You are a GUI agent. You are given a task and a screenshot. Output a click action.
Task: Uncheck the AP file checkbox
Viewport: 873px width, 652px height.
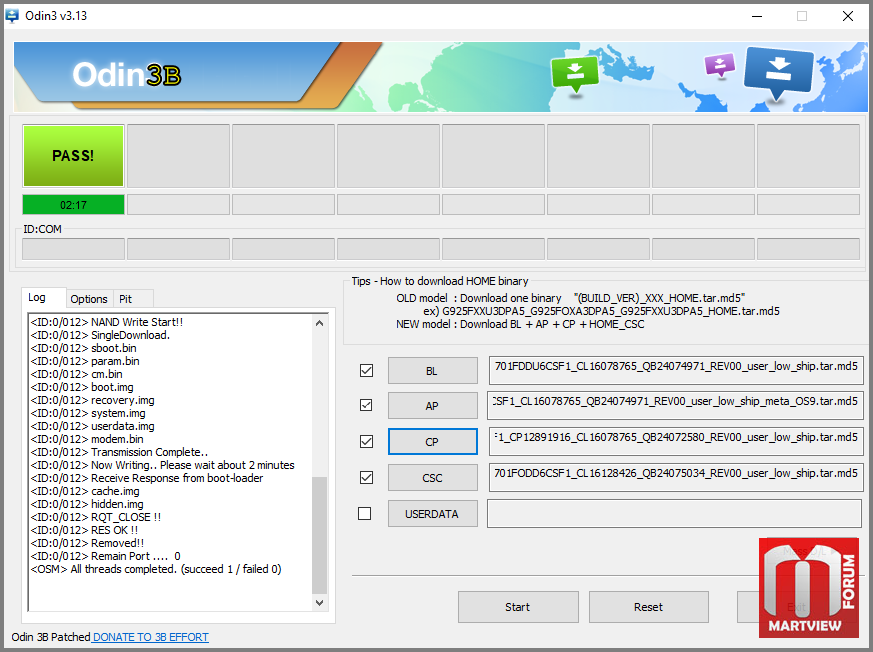pos(366,405)
